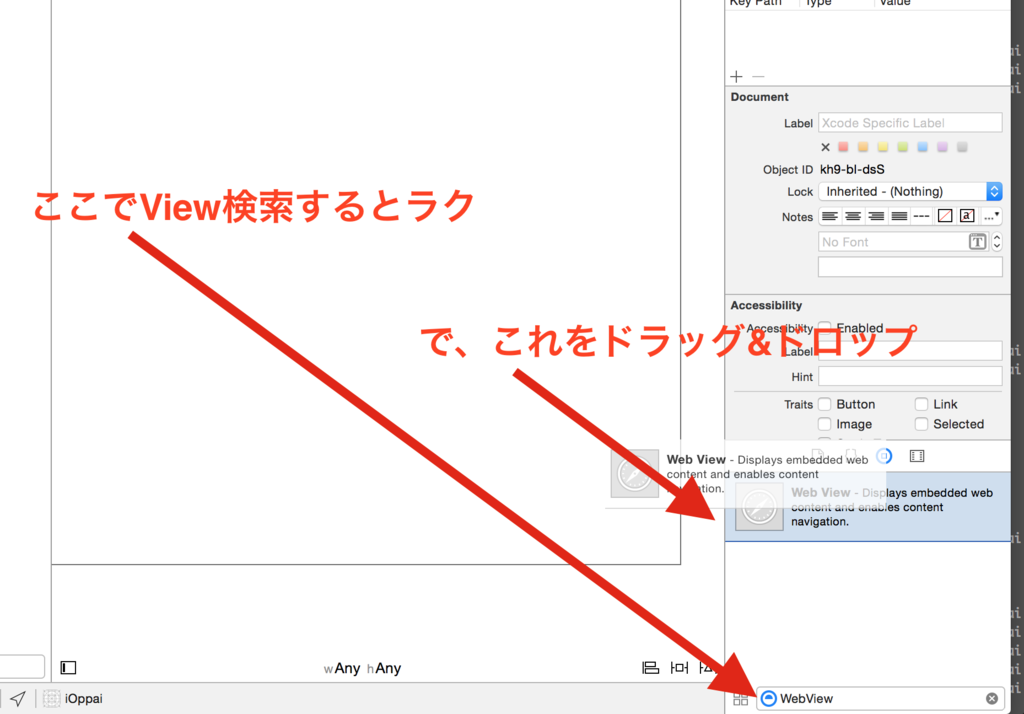Open the notes background color 'a' box
This screenshot has width=1024, height=714.
pos(967,216)
